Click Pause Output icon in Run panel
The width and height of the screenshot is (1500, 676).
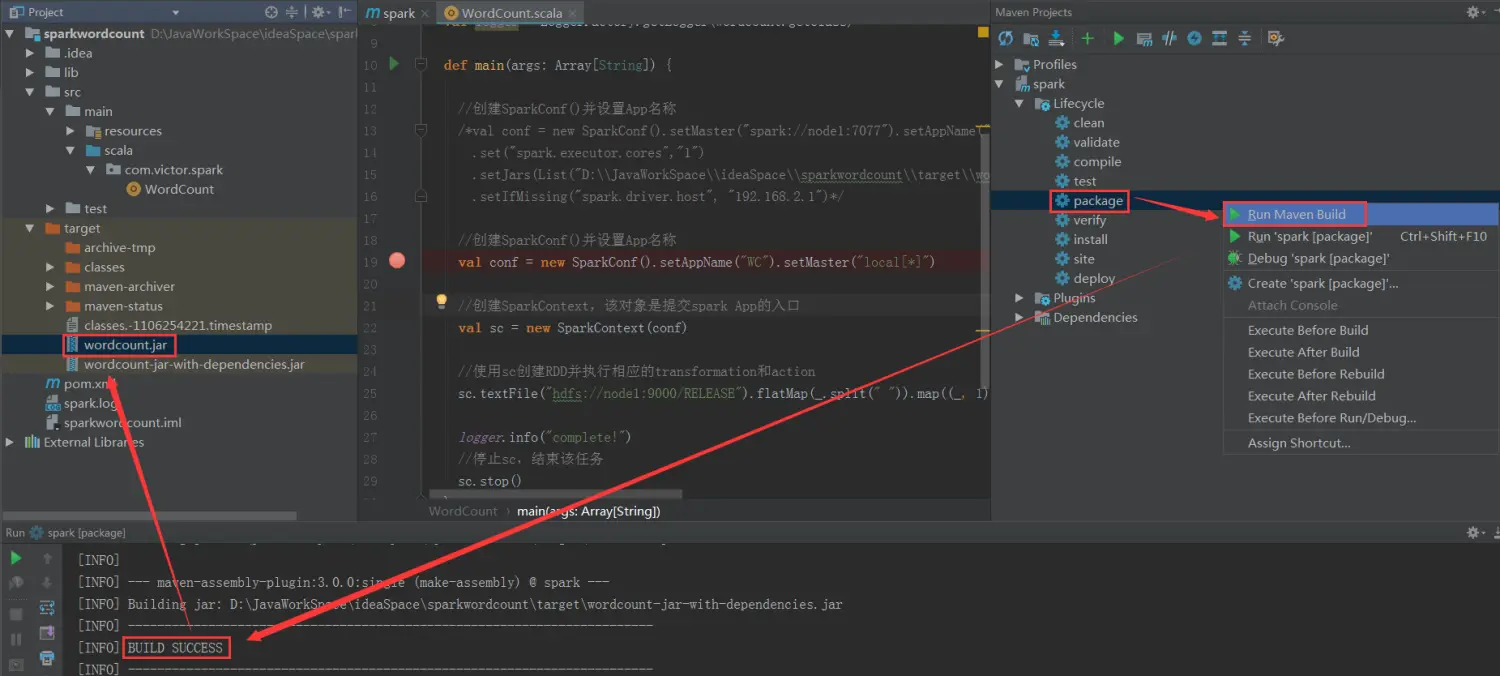16,638
